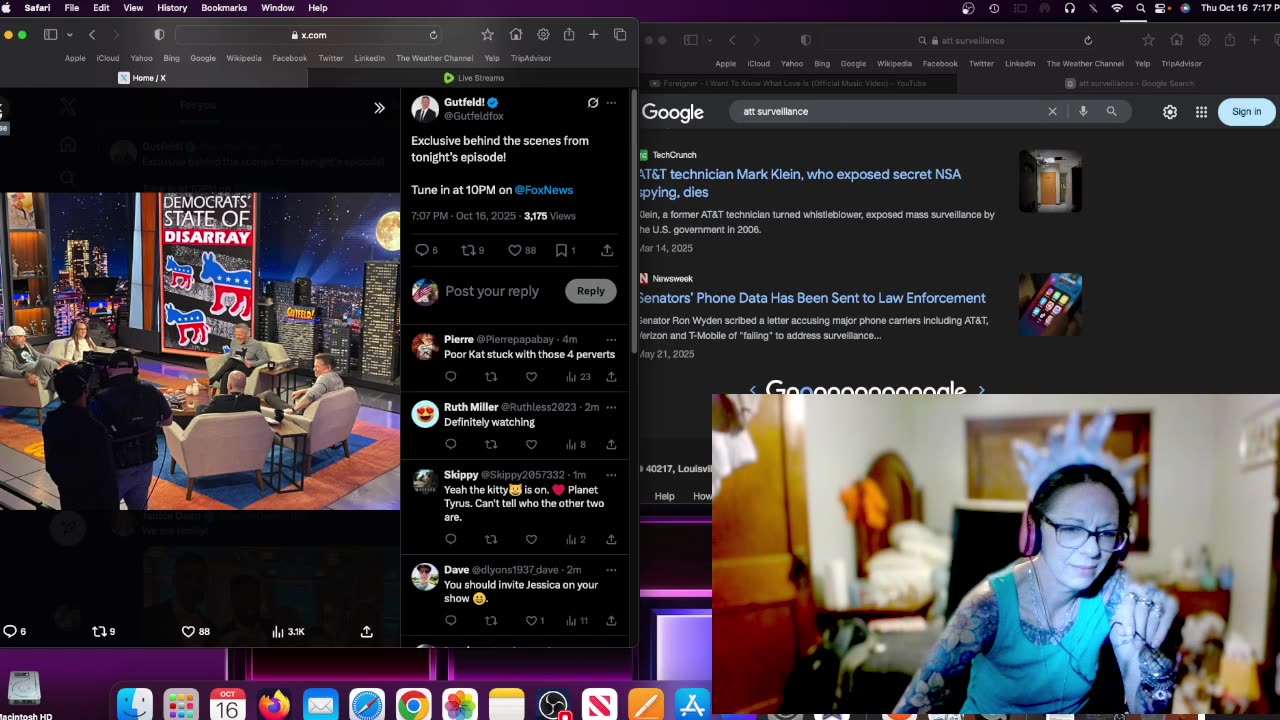Open Newsweek Senators' Phone Data article
The image size is (1280, 720).
pos(813,298)
